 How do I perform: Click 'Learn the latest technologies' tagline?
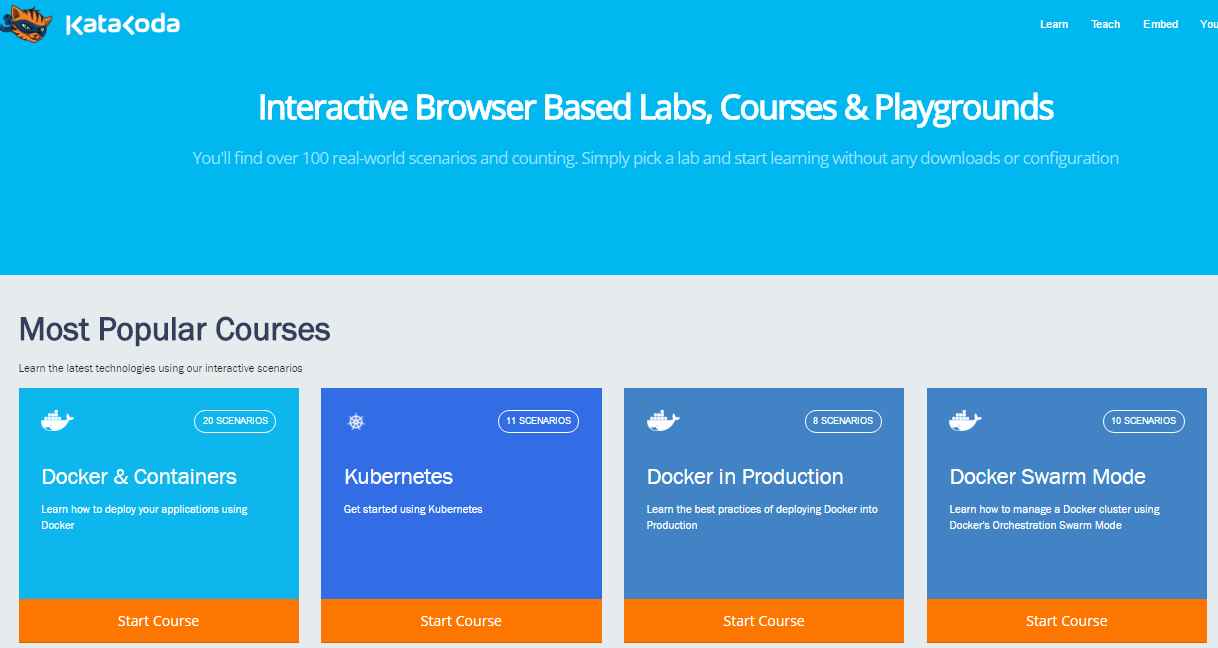161,368
